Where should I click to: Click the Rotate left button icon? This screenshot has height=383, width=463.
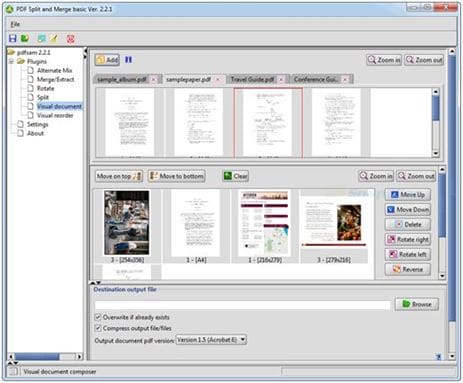click(392, 254)
